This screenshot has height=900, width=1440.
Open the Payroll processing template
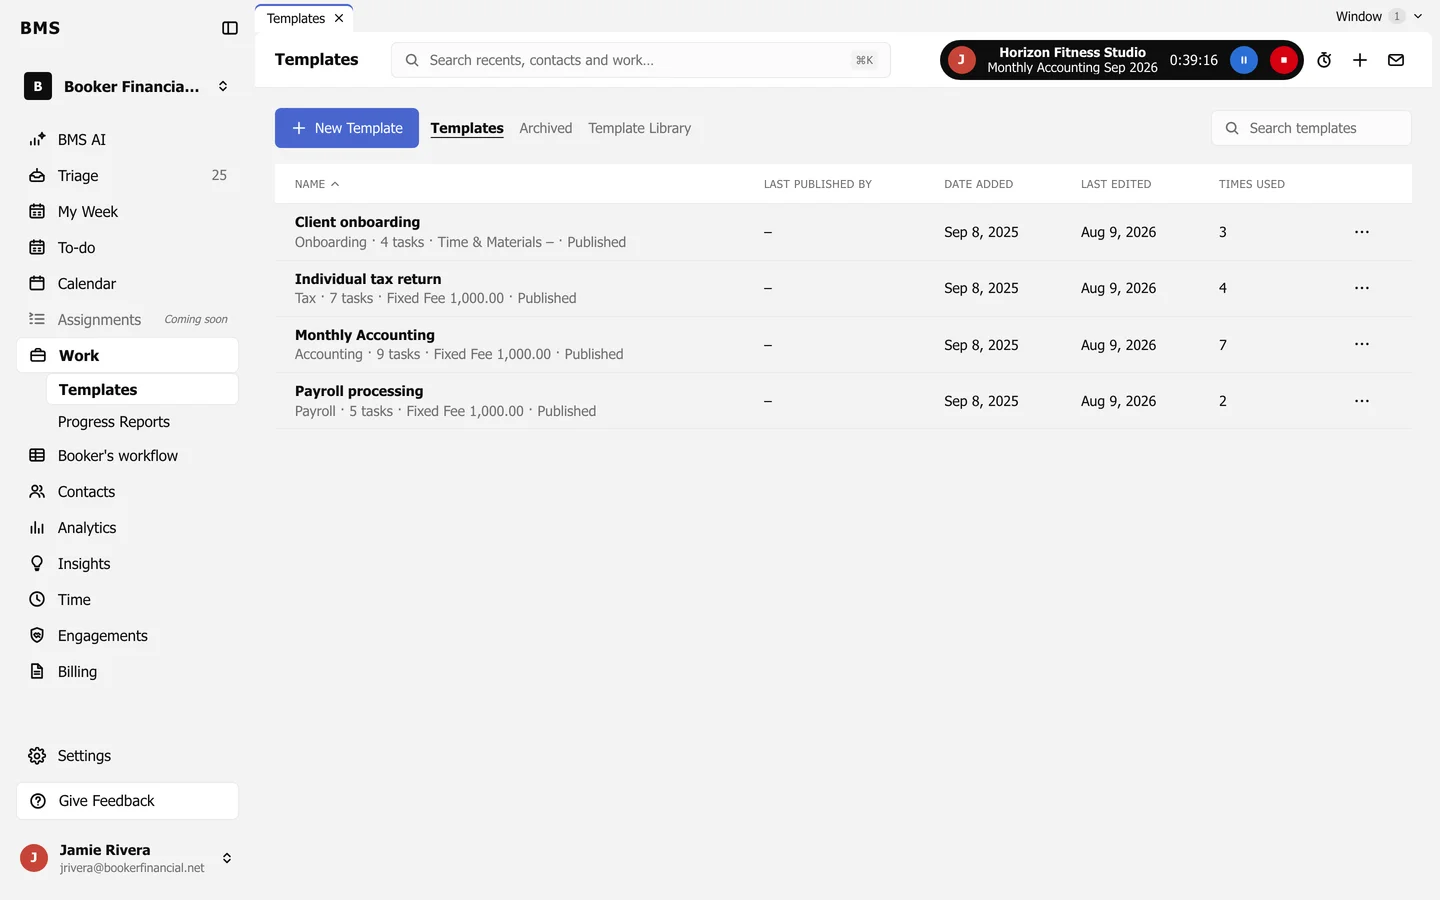359,391
